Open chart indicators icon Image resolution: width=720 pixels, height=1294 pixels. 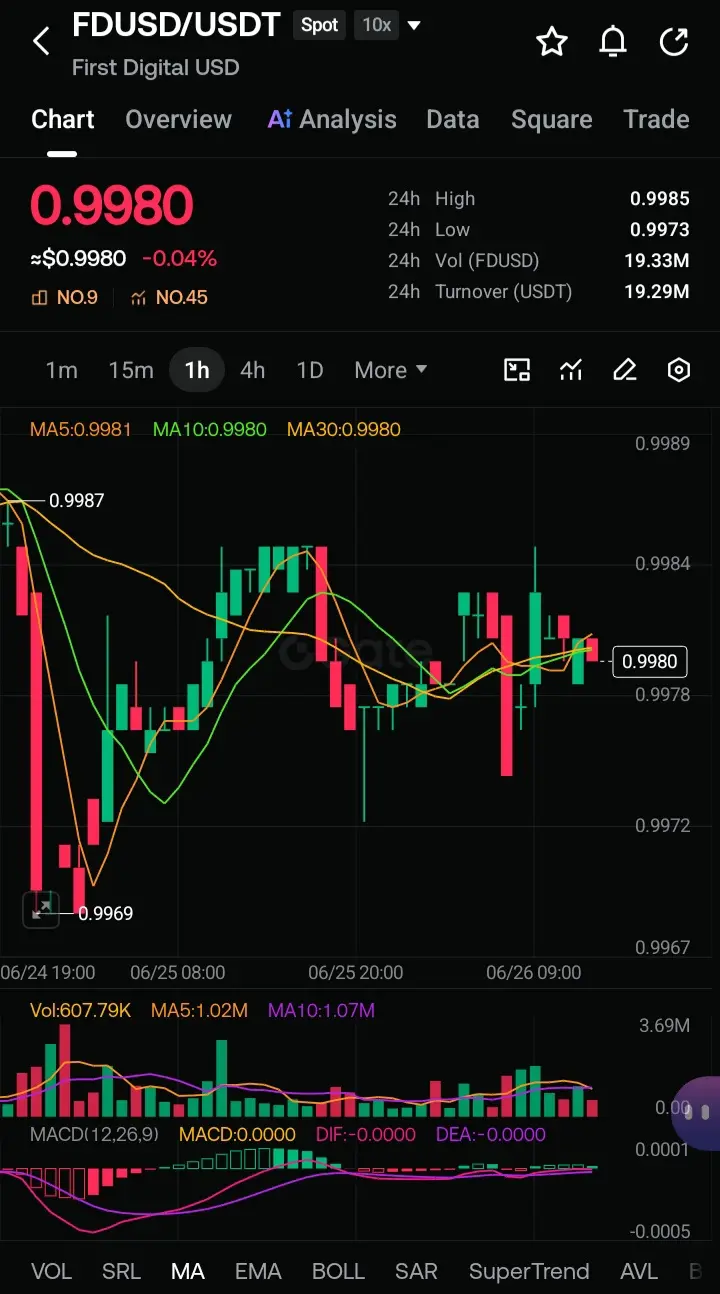coord(571,370)
